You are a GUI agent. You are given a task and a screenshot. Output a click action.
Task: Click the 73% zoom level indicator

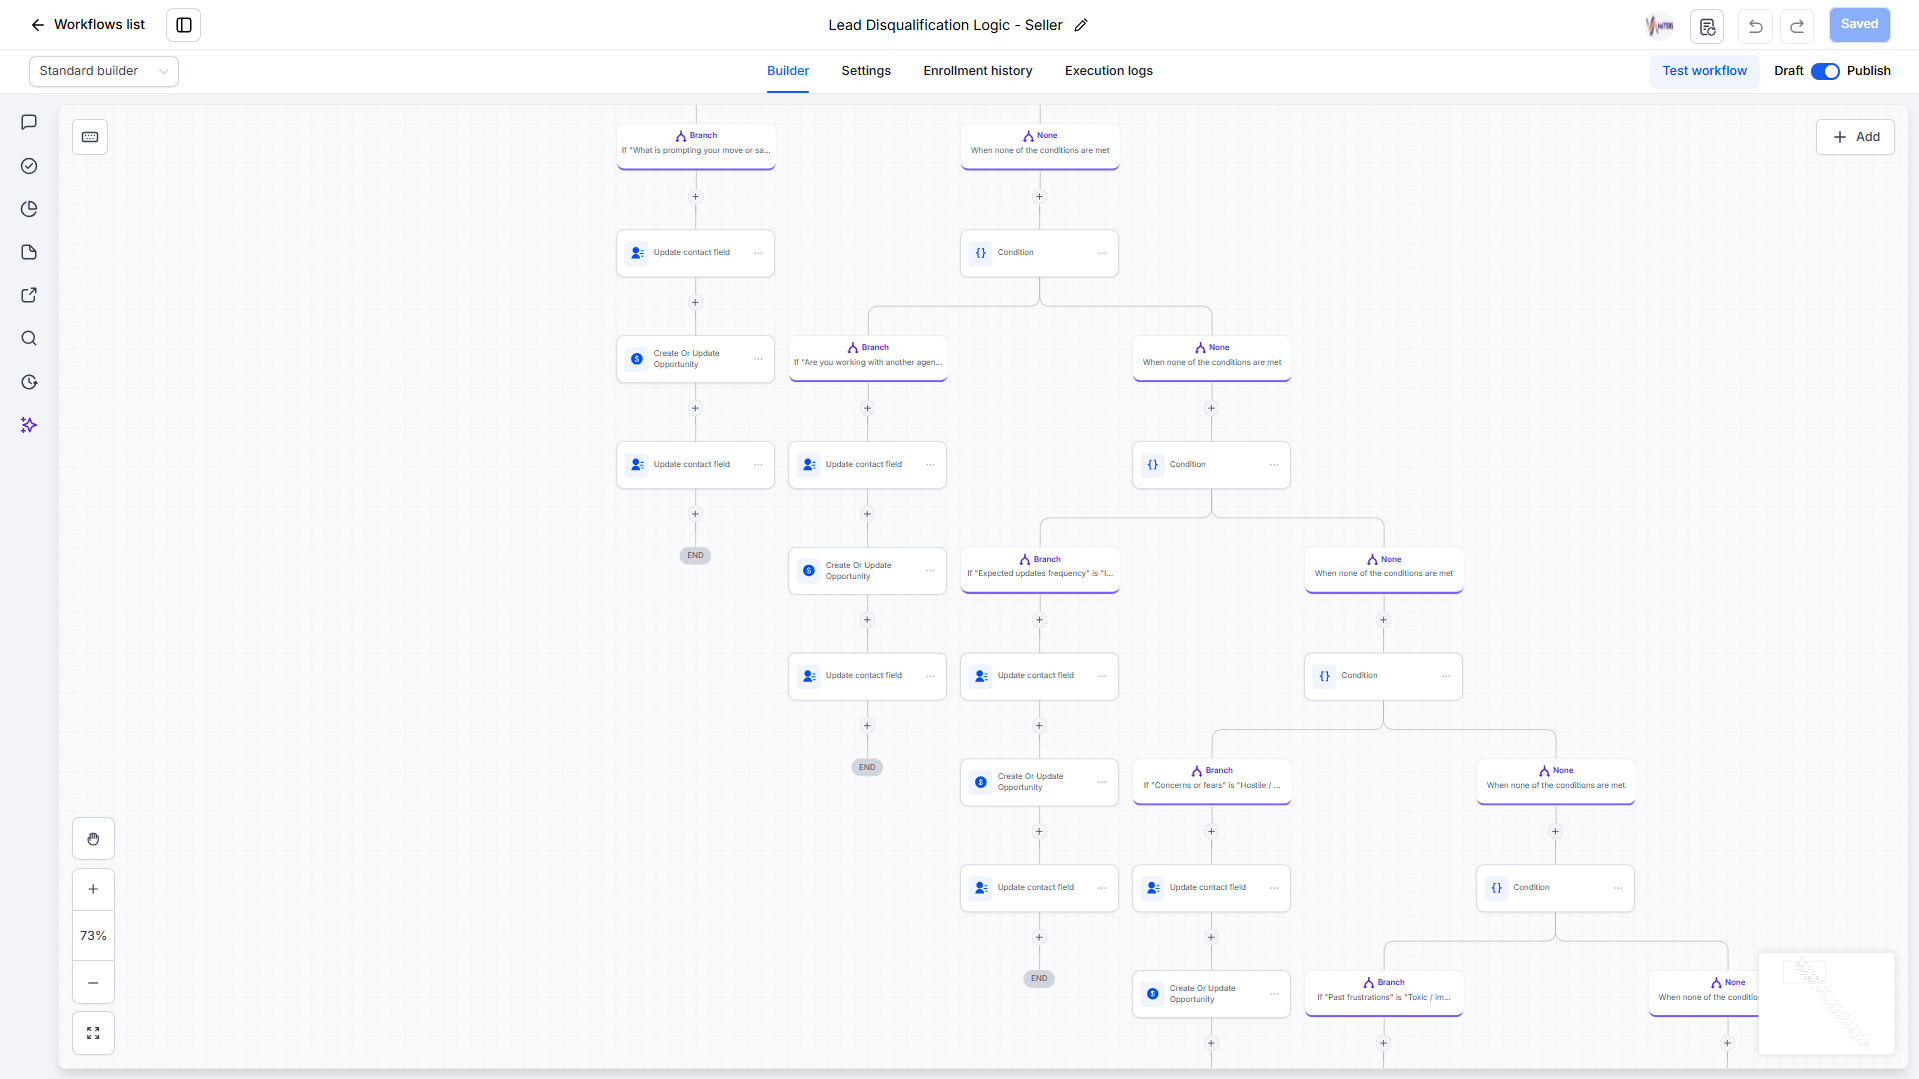click(93, 936)
